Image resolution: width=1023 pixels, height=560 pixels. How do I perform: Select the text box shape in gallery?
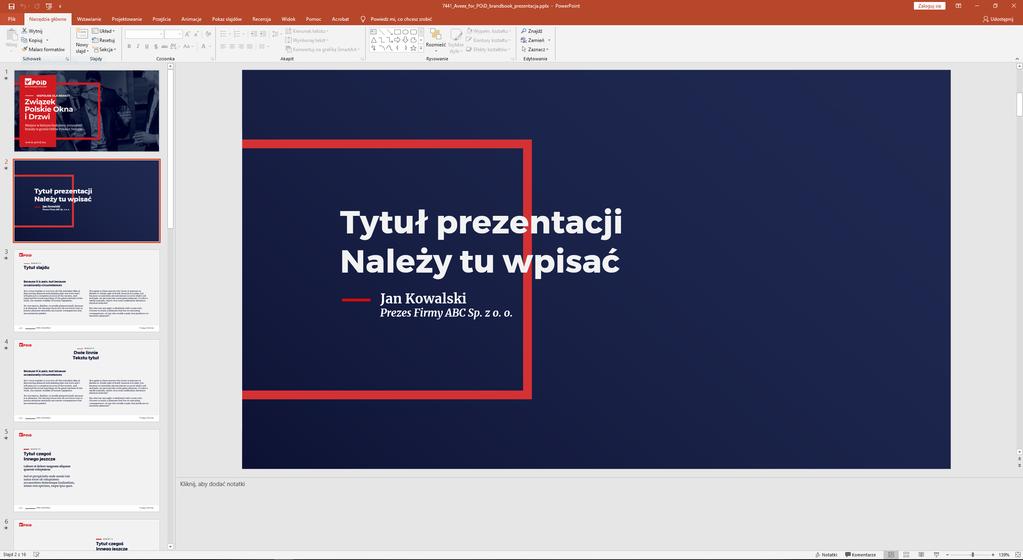(373, 31)
